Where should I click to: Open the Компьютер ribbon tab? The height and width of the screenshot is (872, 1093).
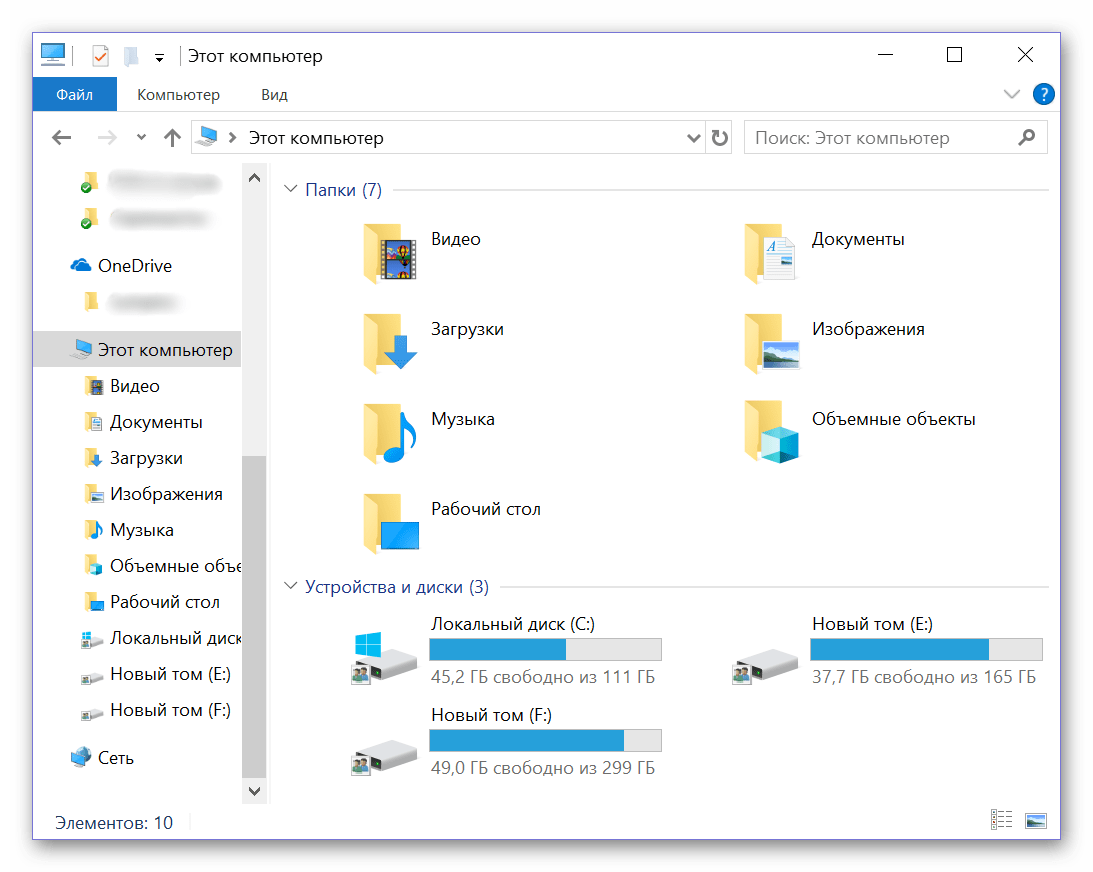[178, 95]
